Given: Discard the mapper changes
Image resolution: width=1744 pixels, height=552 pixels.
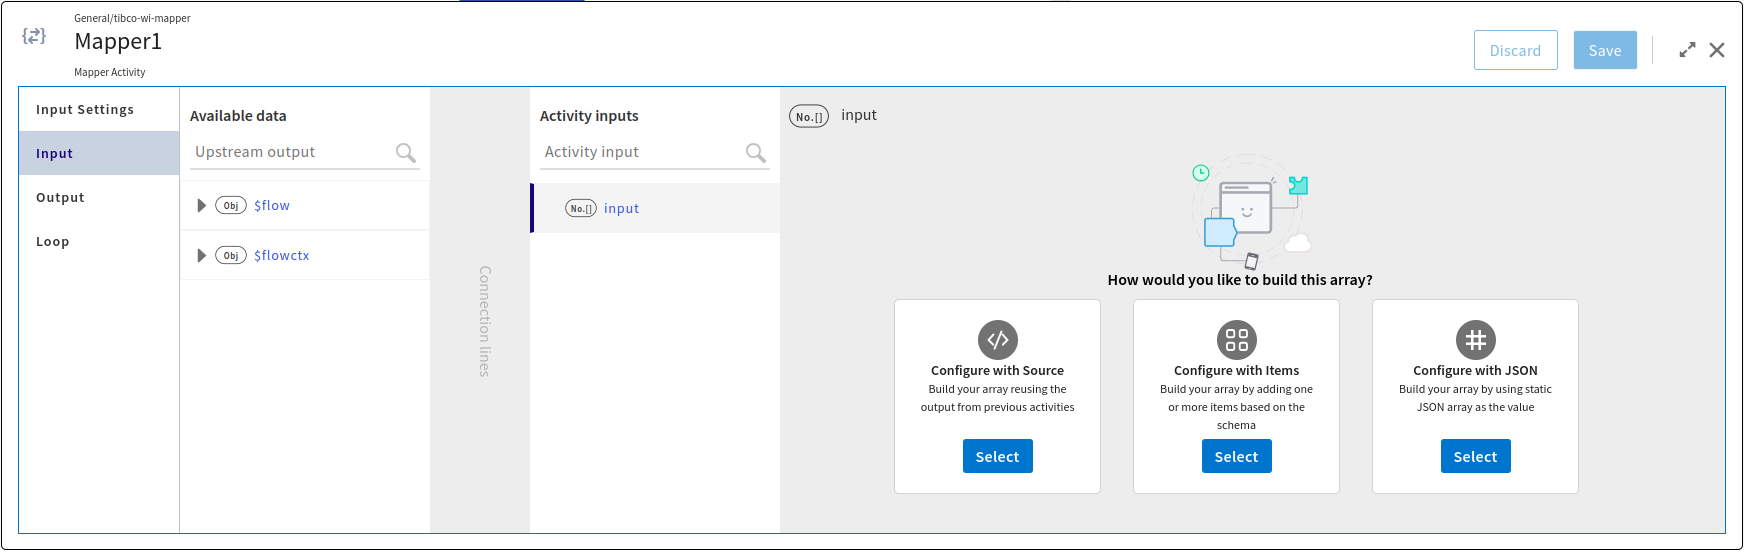Looking at the screenshot, I should (1515, 51).
